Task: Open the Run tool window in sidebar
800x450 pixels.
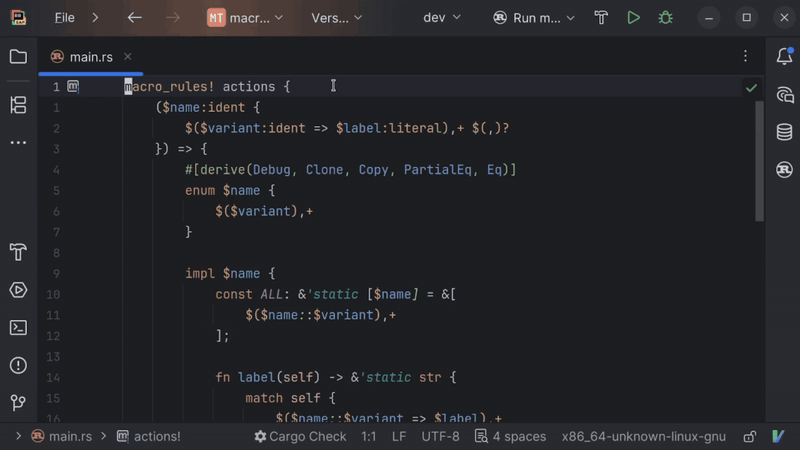Action: tap(18, 290)
